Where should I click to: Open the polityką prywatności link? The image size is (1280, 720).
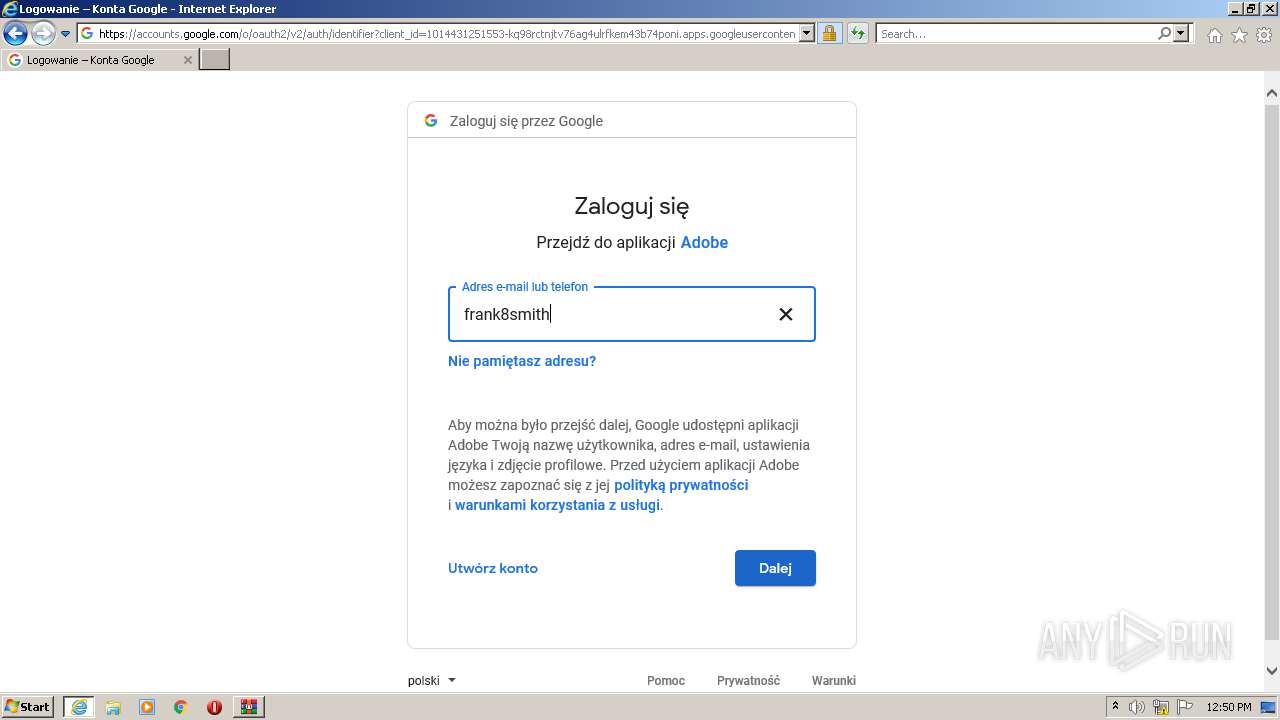click(681, 485)
